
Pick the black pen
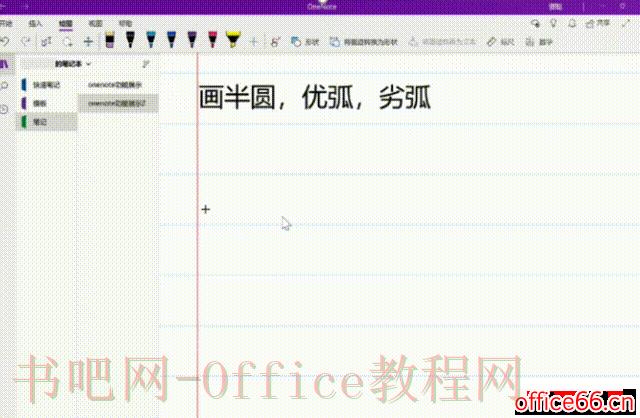click(x=130, y=40)
